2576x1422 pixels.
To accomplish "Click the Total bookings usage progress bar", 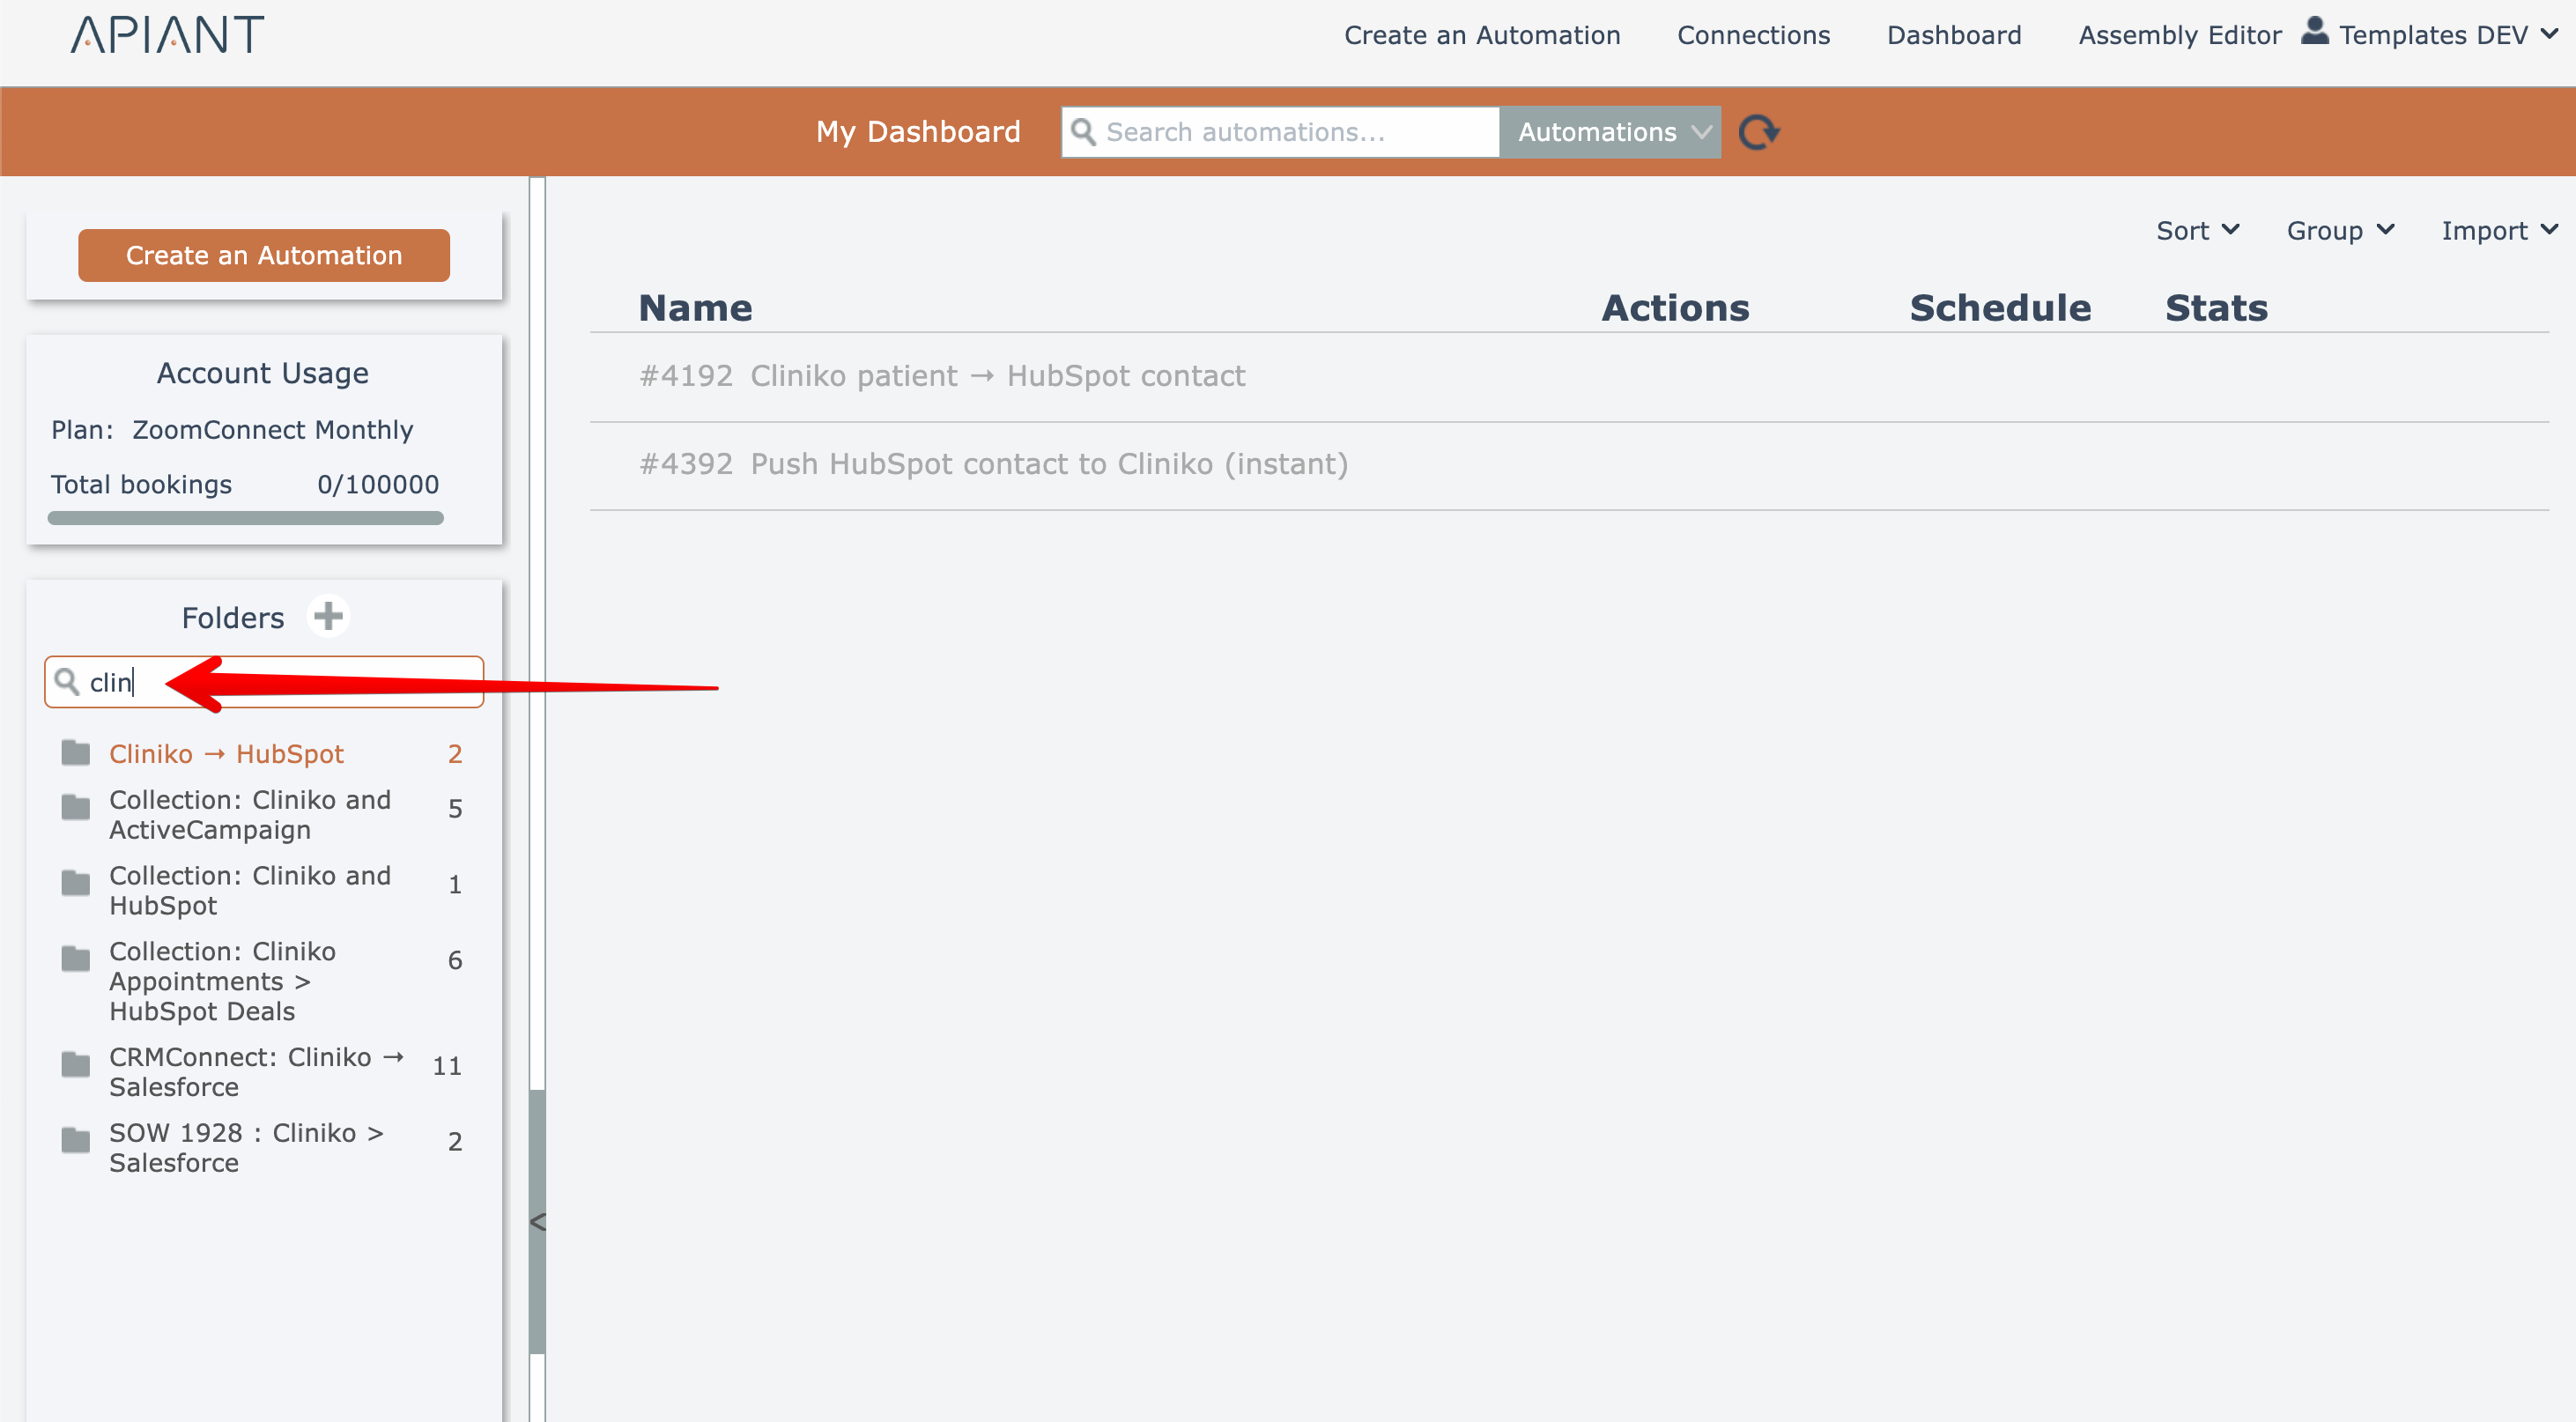I will click(245, 518).
